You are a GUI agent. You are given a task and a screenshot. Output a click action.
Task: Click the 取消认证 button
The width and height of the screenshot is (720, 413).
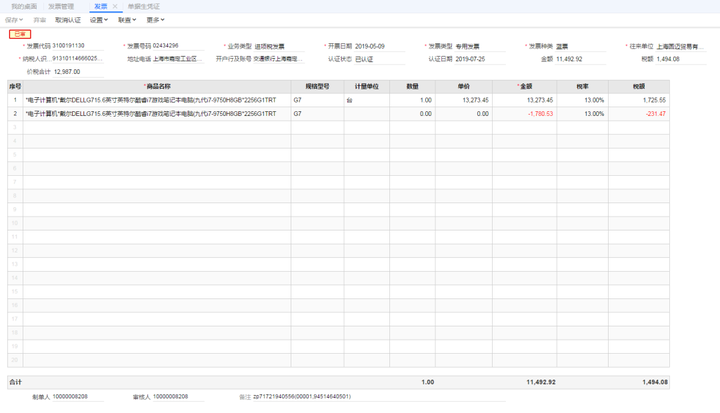68,20
